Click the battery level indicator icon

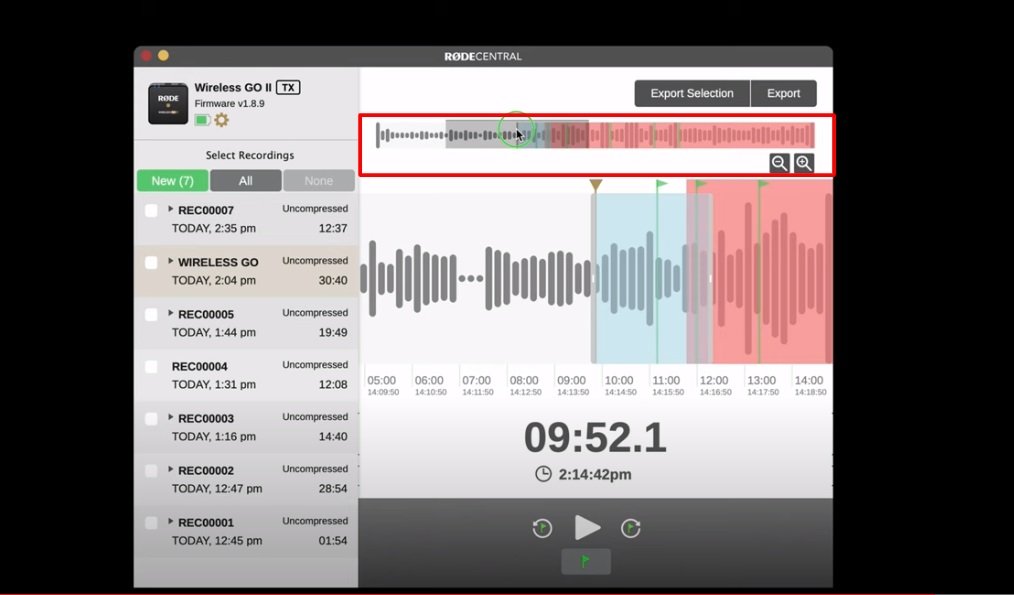202,120
